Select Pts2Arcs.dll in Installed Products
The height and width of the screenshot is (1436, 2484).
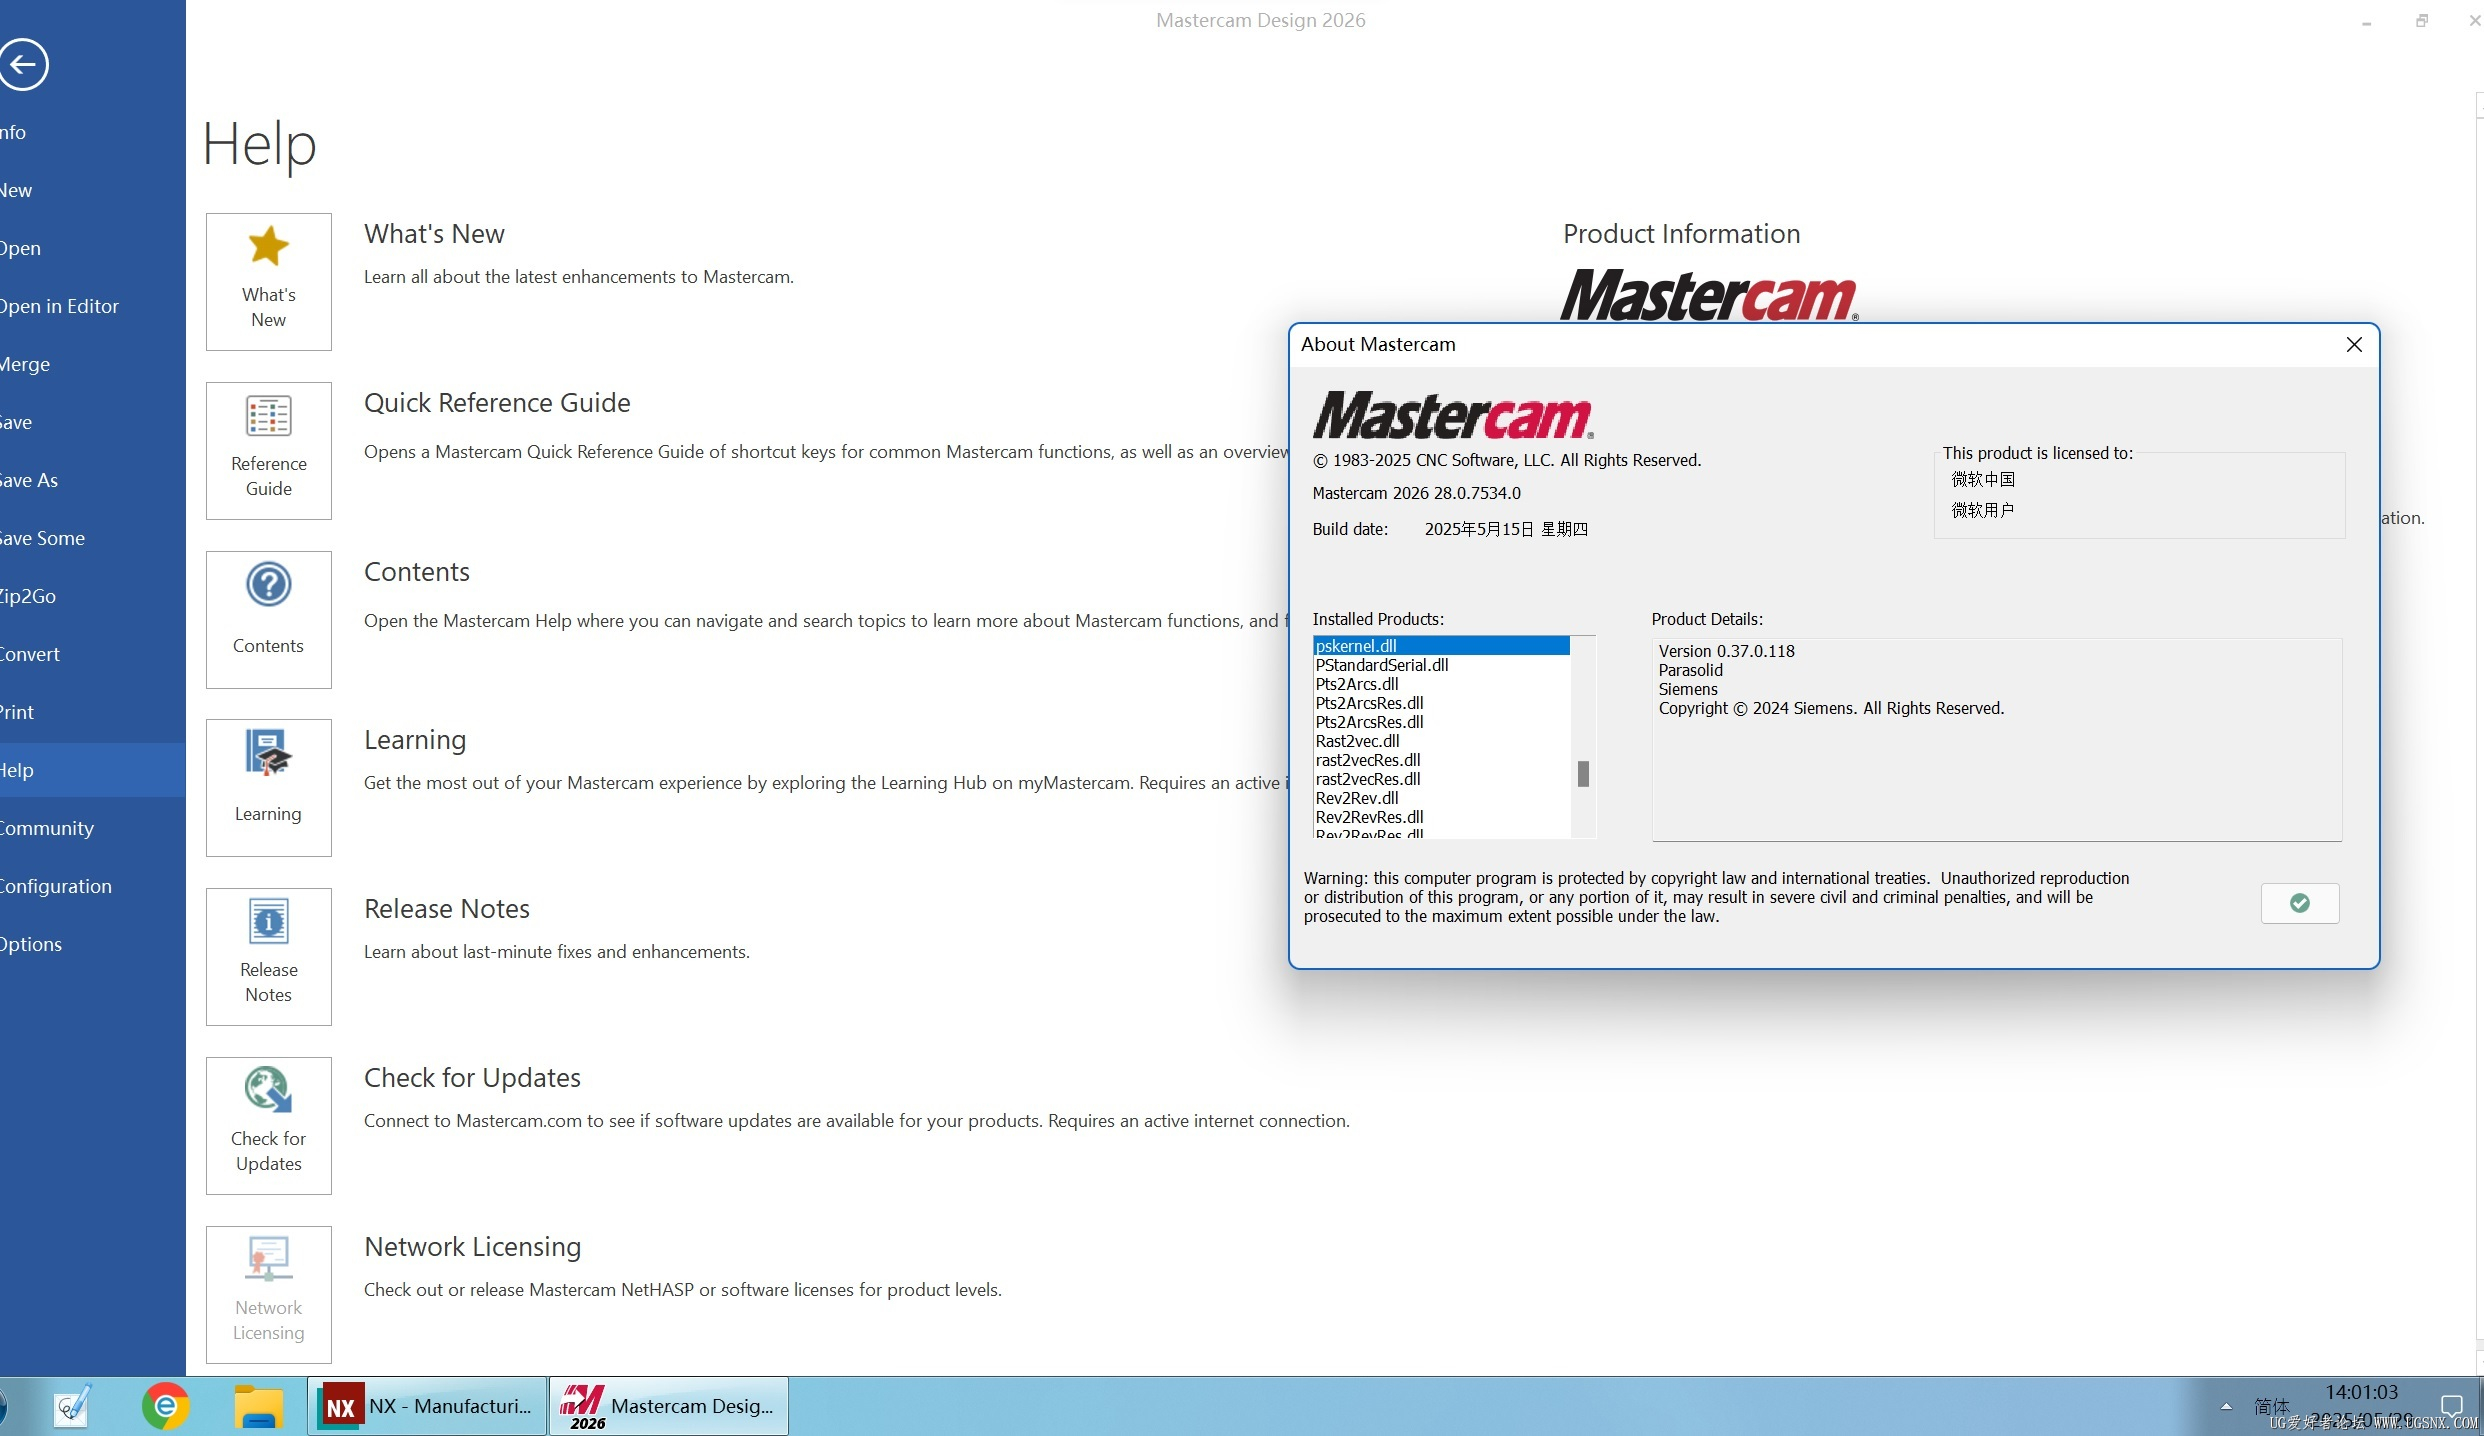[1441, 684]
